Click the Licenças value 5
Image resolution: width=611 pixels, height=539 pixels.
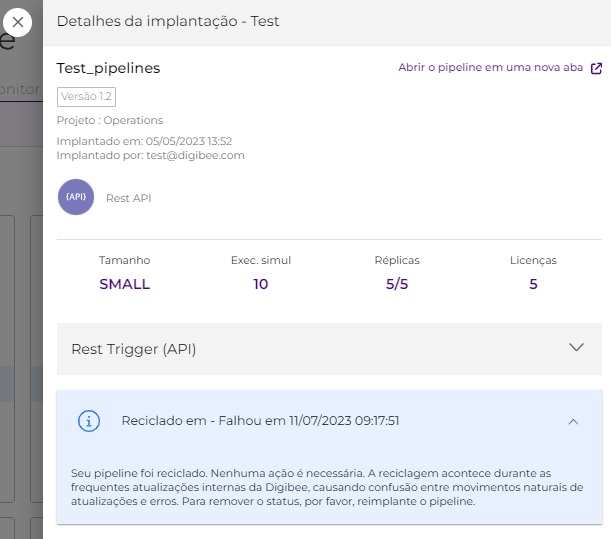pos(533,284)
